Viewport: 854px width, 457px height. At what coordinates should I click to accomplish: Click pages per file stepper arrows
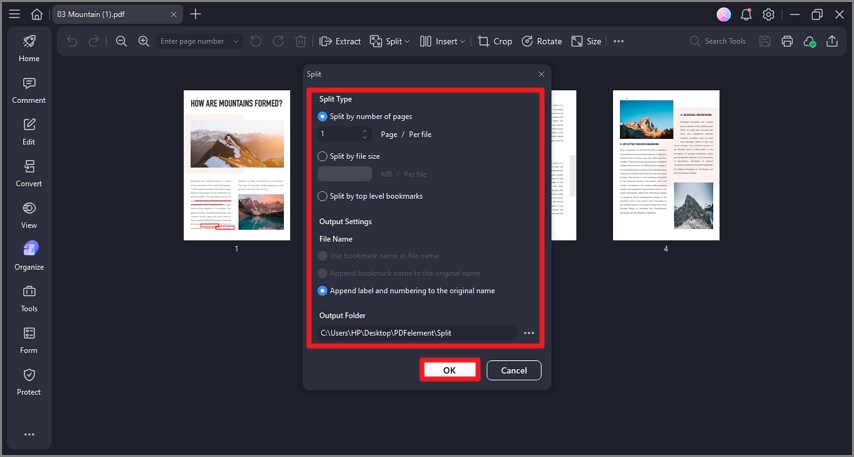[x=365, y=134]
